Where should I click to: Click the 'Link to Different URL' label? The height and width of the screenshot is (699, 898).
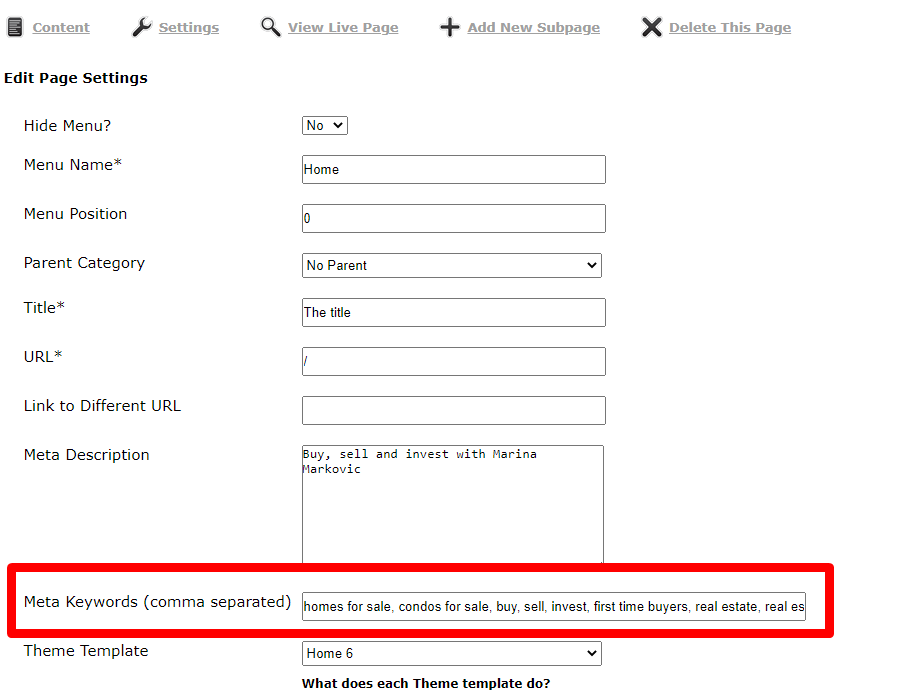(102, 406)
